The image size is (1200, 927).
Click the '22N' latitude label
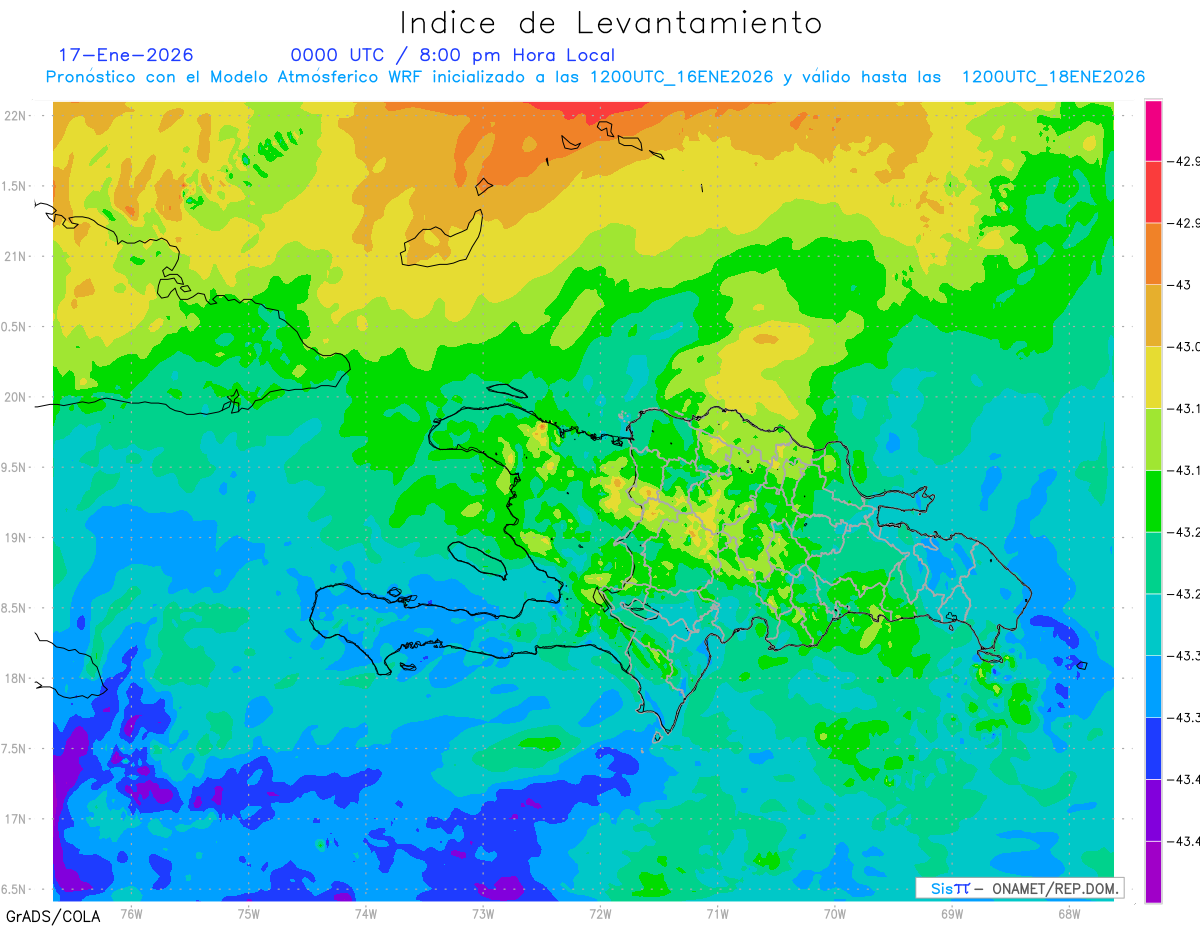[x=16, y=116]
